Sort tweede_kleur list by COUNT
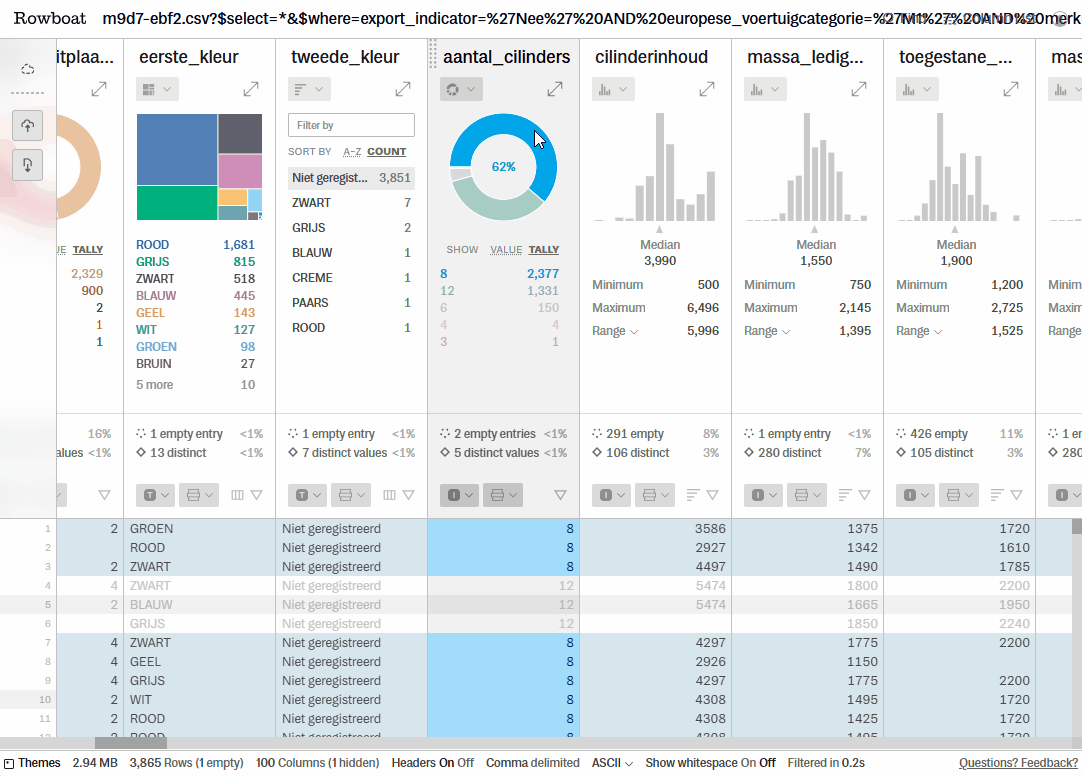Viewport: 1082px width, 776px height. [386, 152]
